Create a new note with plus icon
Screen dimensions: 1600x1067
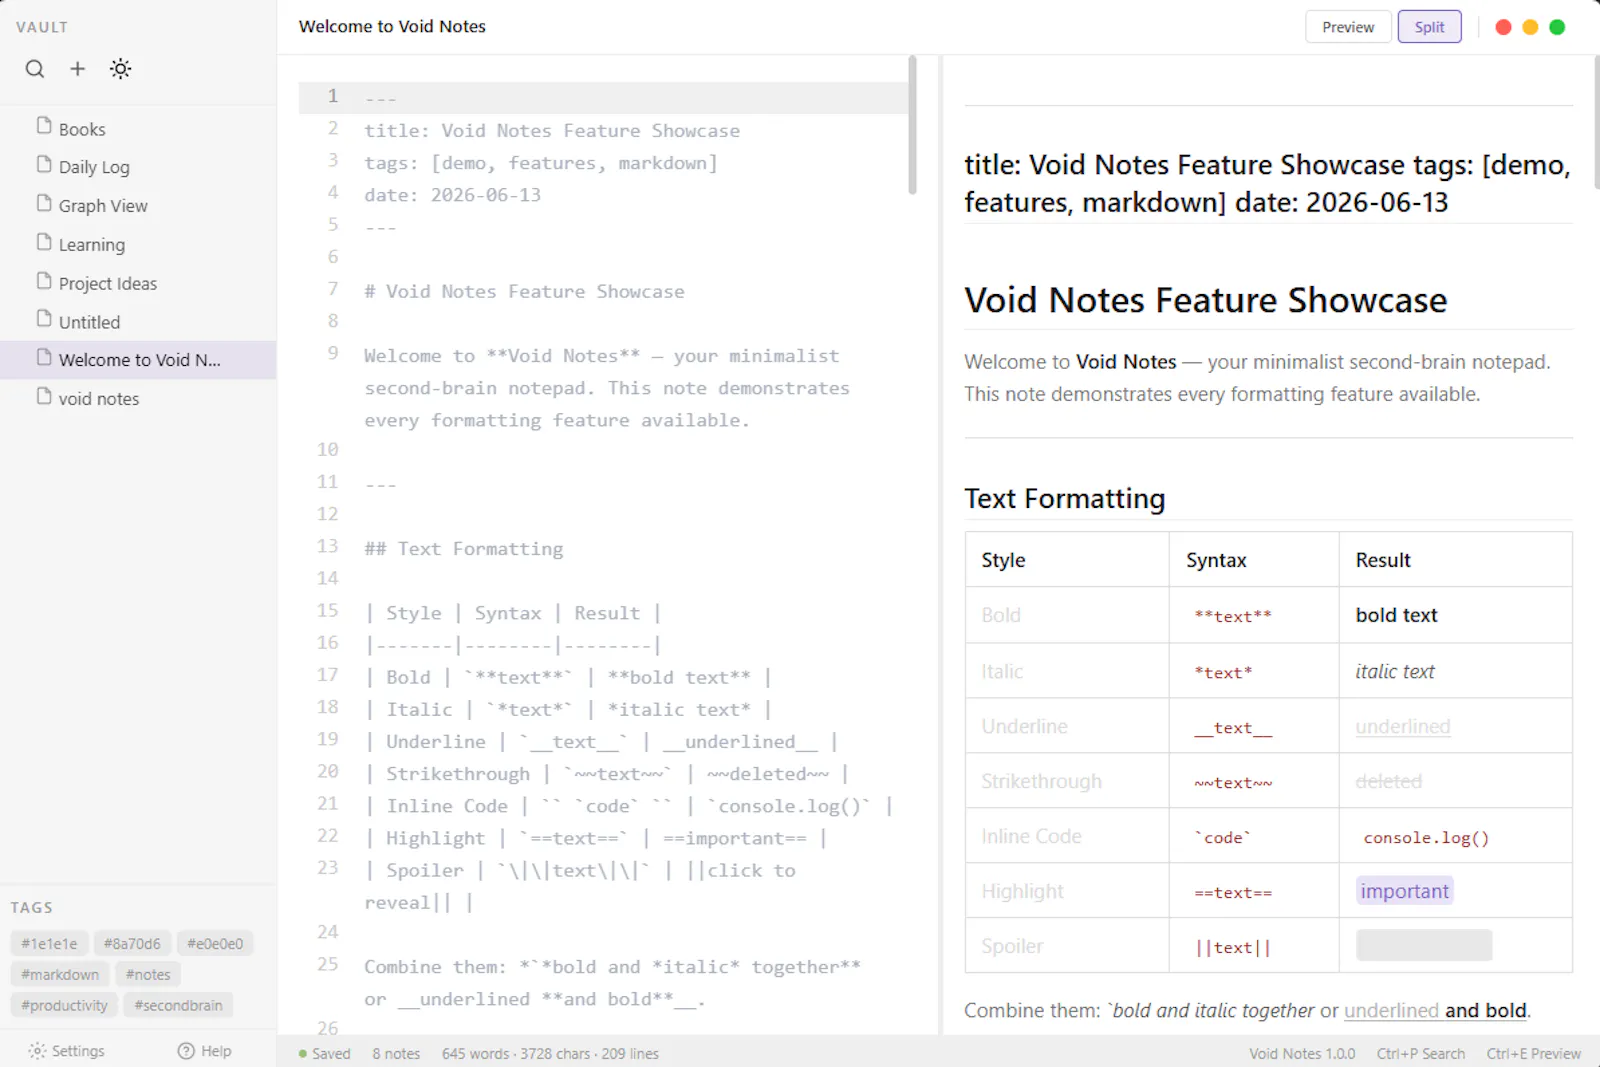click(77, 69)
